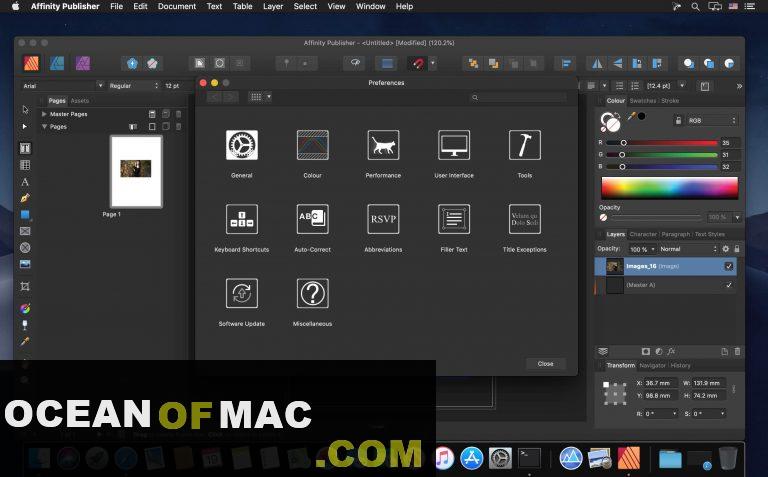
Task: Delete layer with trash icon
Action: 738,351
